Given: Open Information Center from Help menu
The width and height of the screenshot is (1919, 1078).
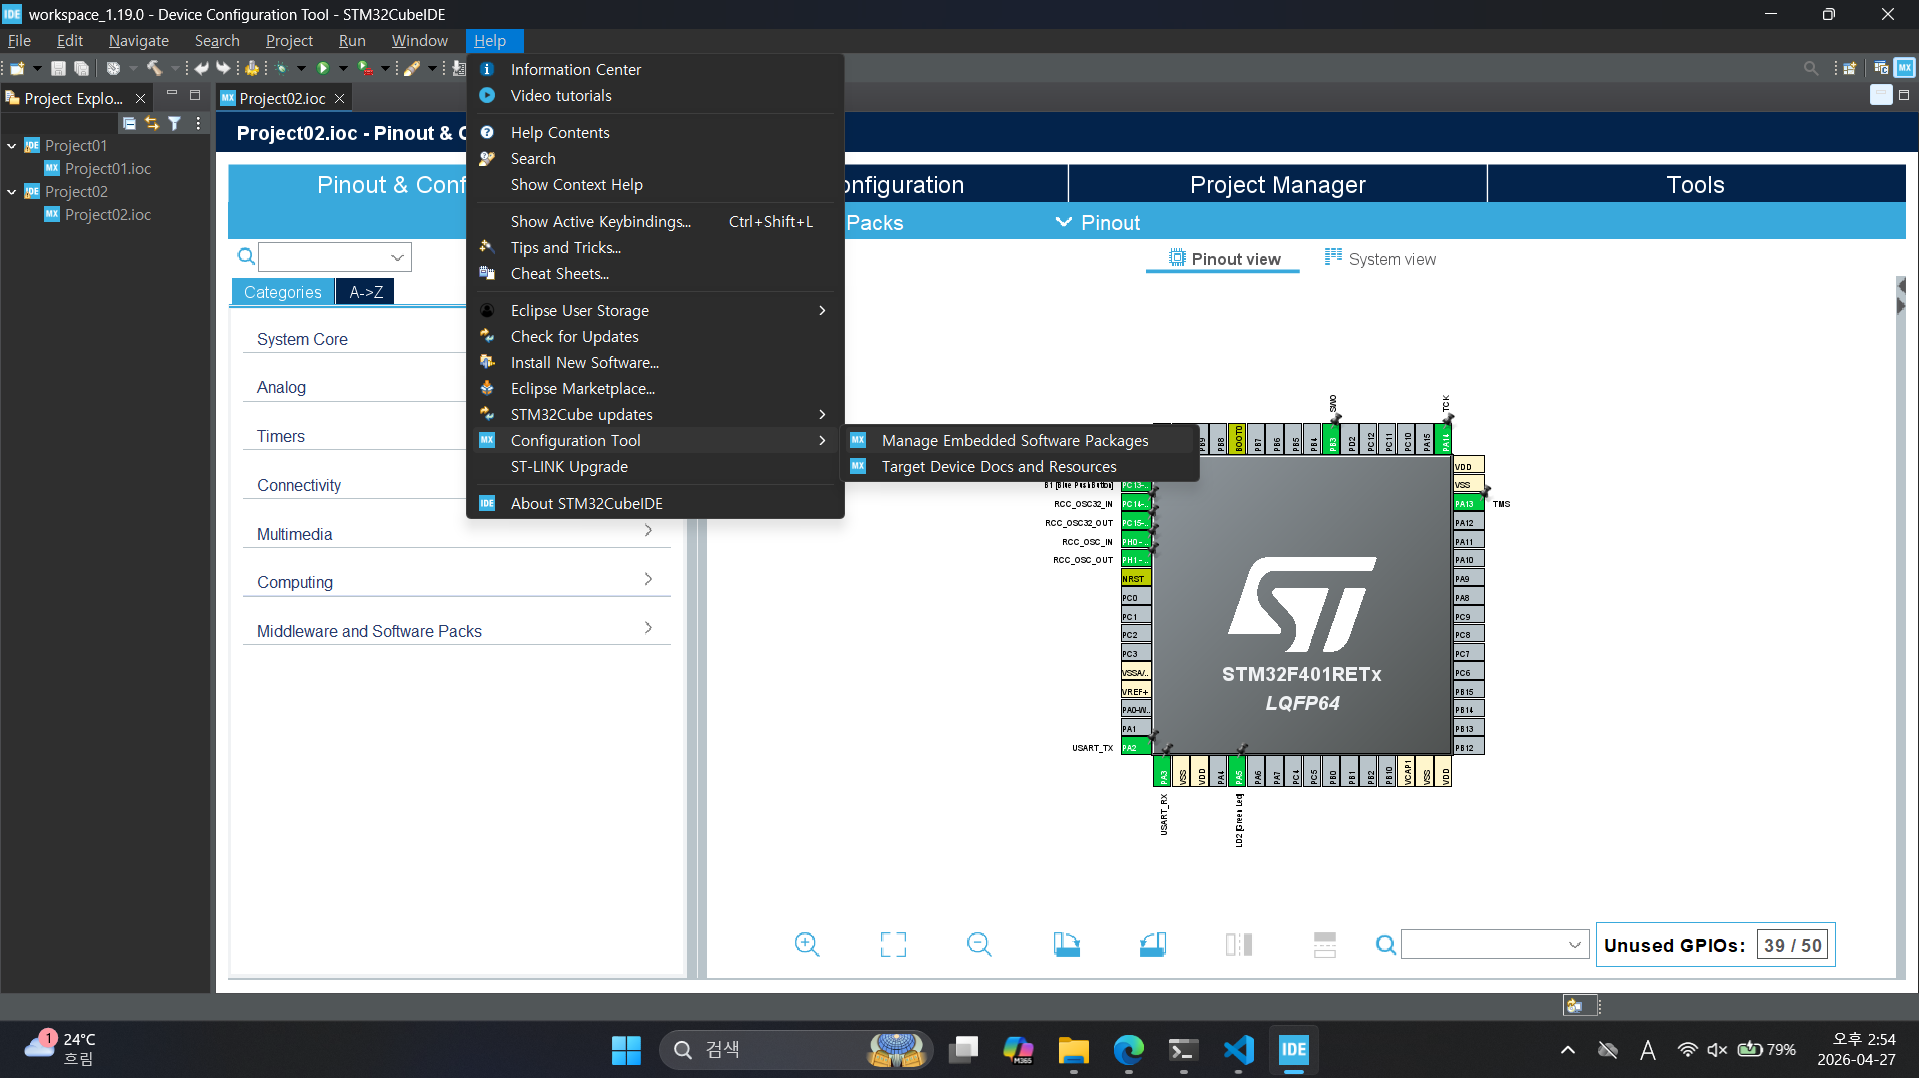Looking at the screenshot, I should 655,69.
